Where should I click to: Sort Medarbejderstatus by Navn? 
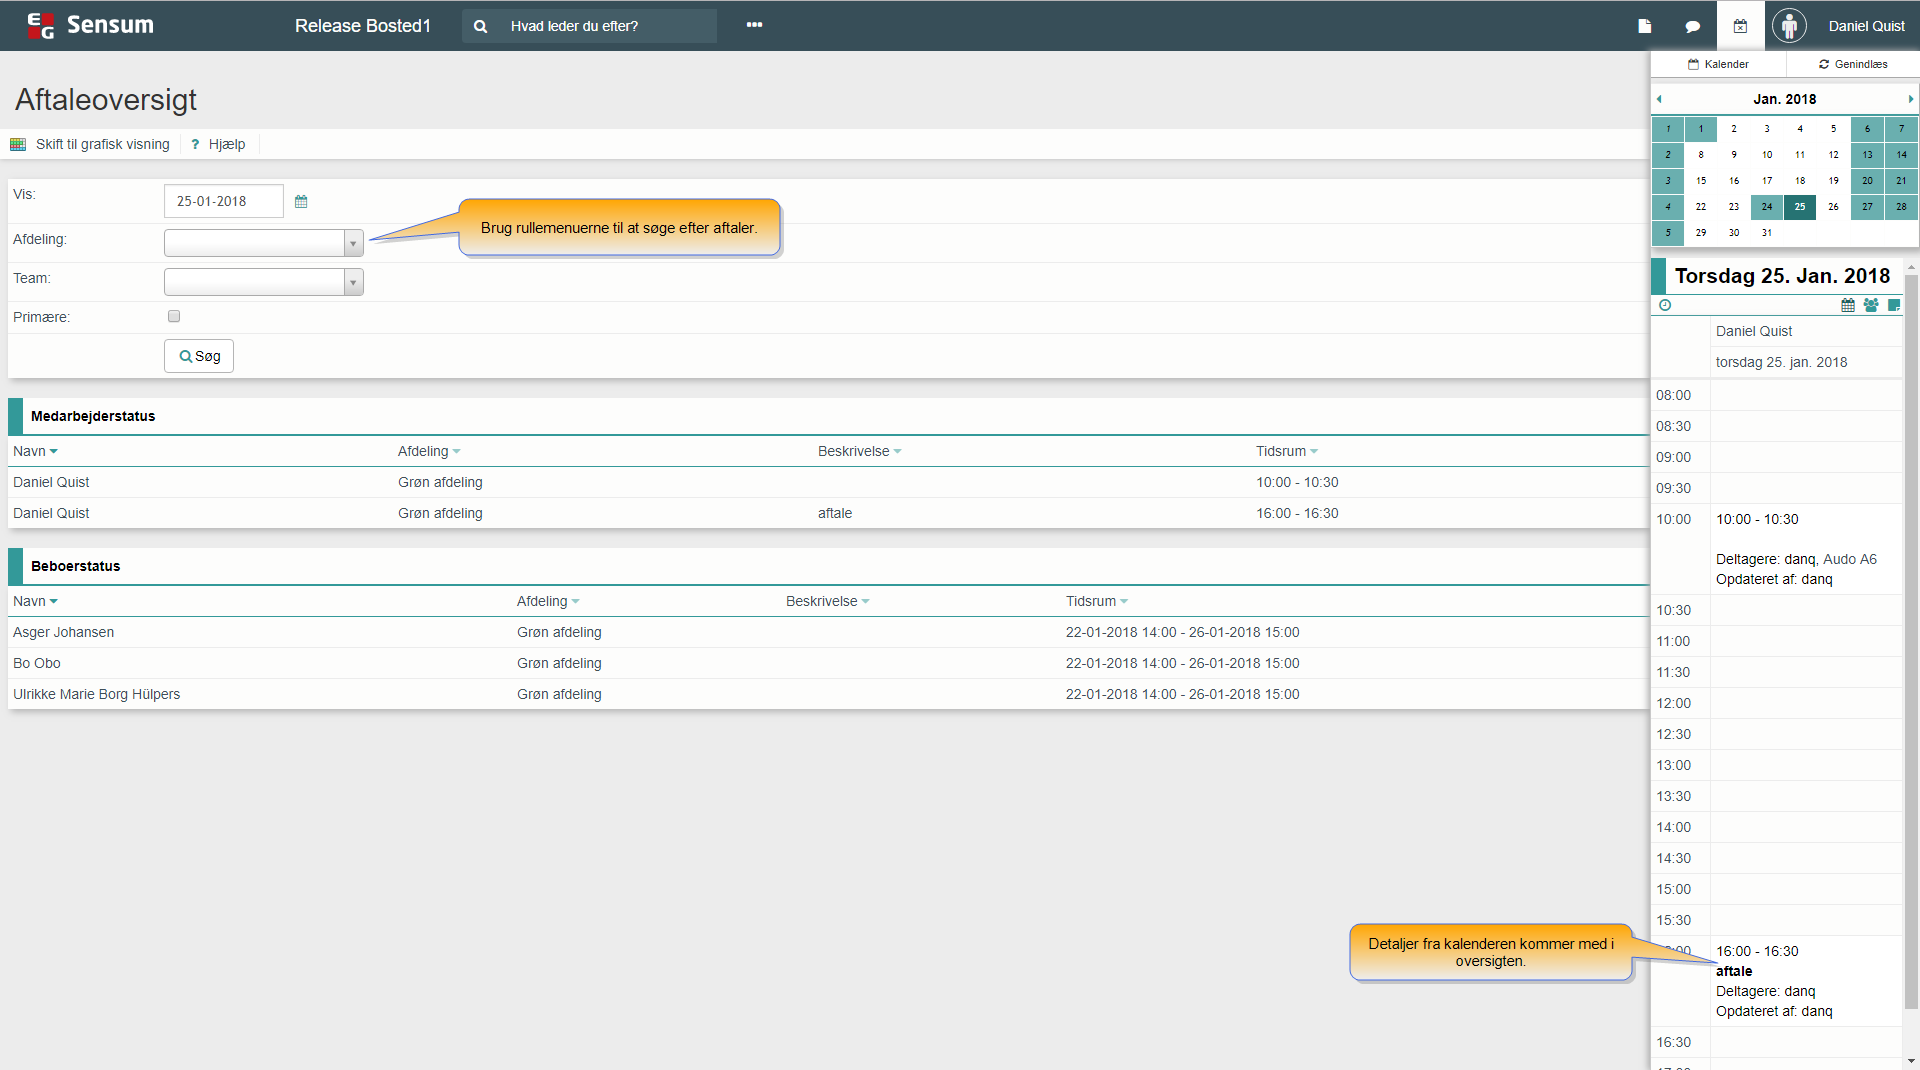pyautogui.click(x=35, y=451)
